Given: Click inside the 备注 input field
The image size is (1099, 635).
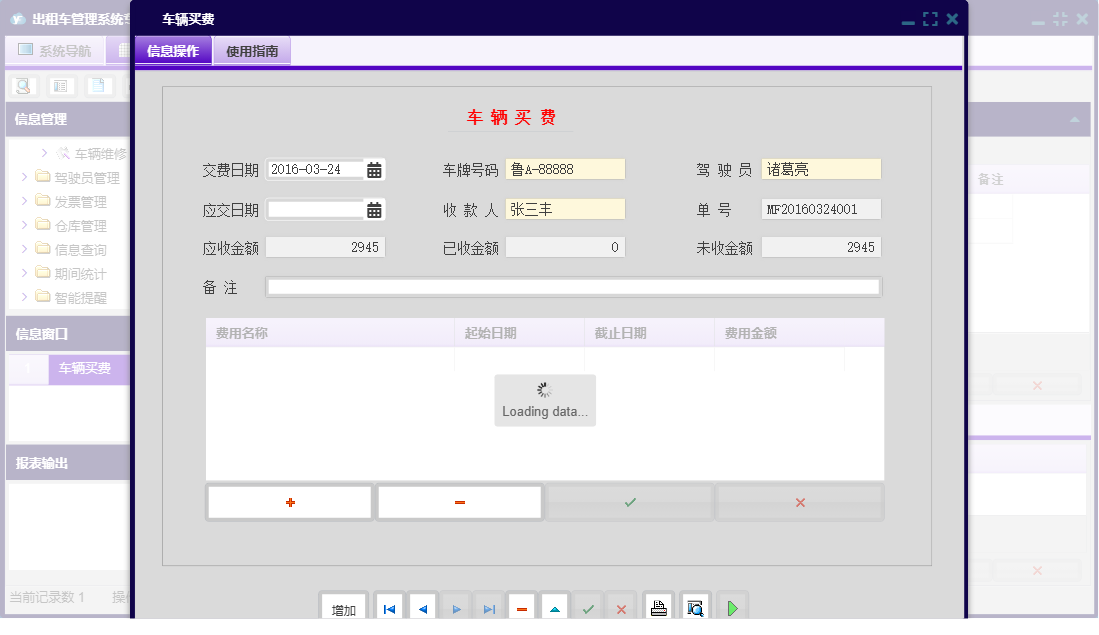Looking at the screenshot, I should 573,287.
